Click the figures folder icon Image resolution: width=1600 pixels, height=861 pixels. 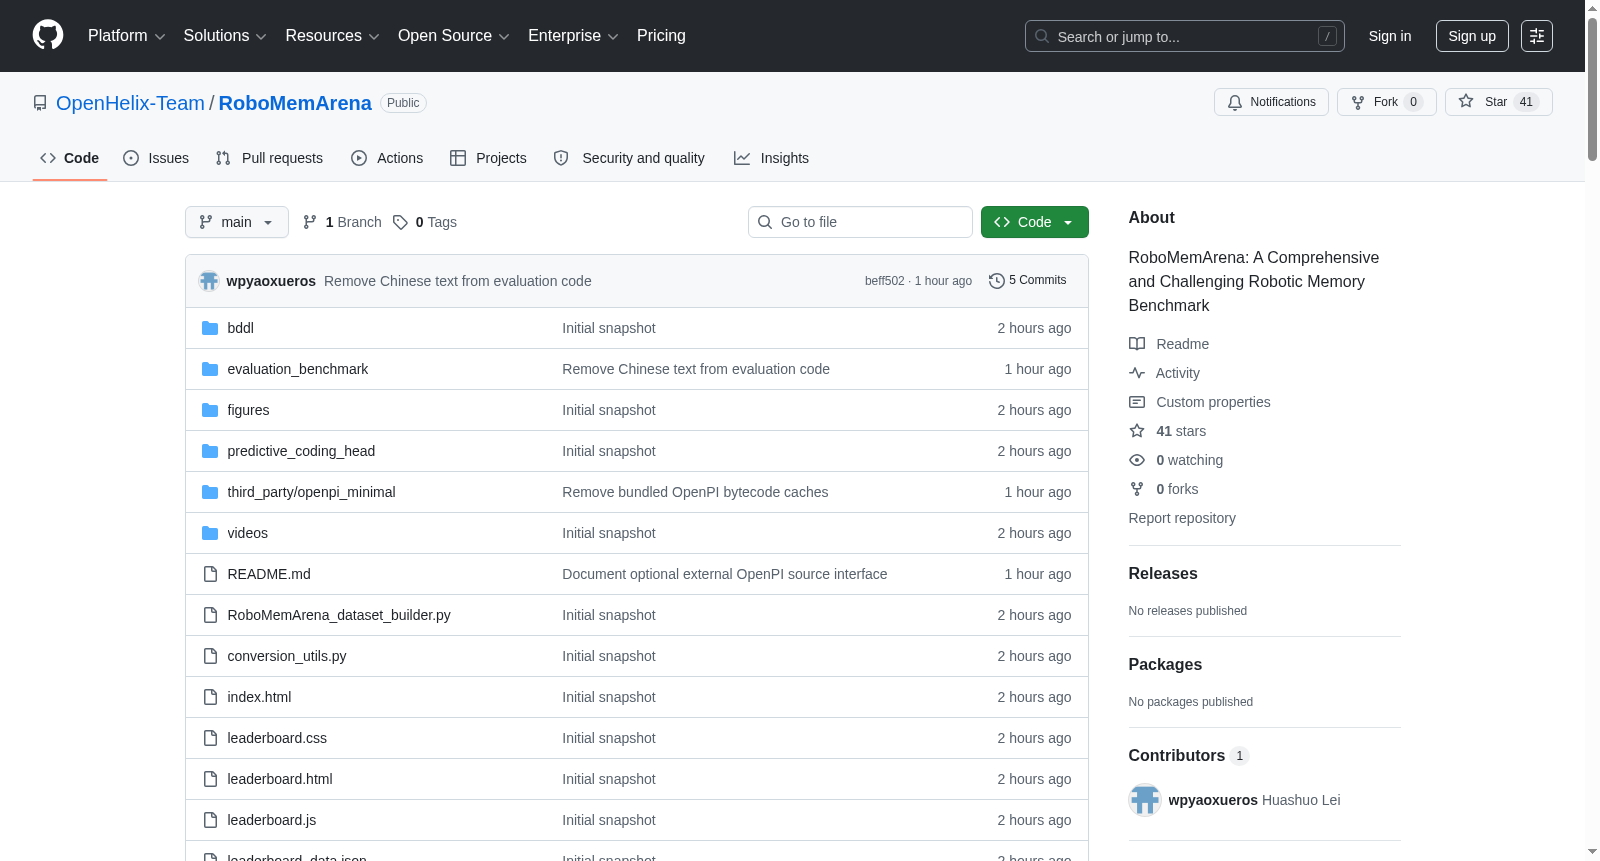click(x=210, y=410)
